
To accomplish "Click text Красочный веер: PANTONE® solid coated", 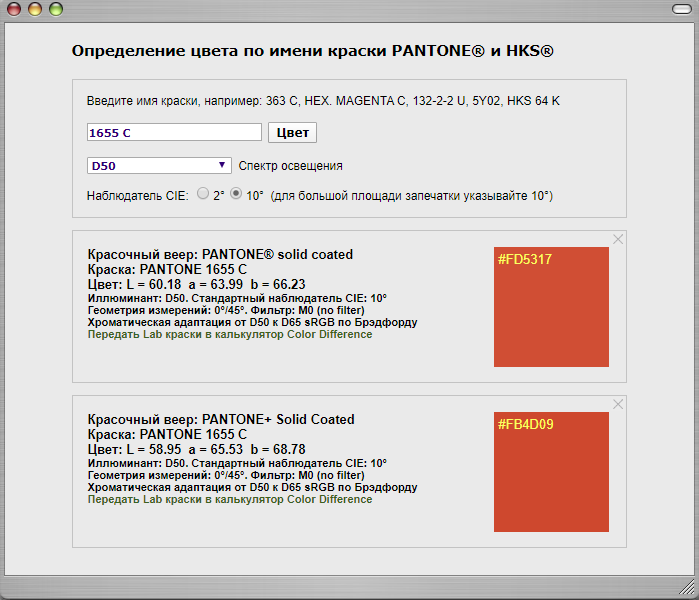I will coord(220,255).
